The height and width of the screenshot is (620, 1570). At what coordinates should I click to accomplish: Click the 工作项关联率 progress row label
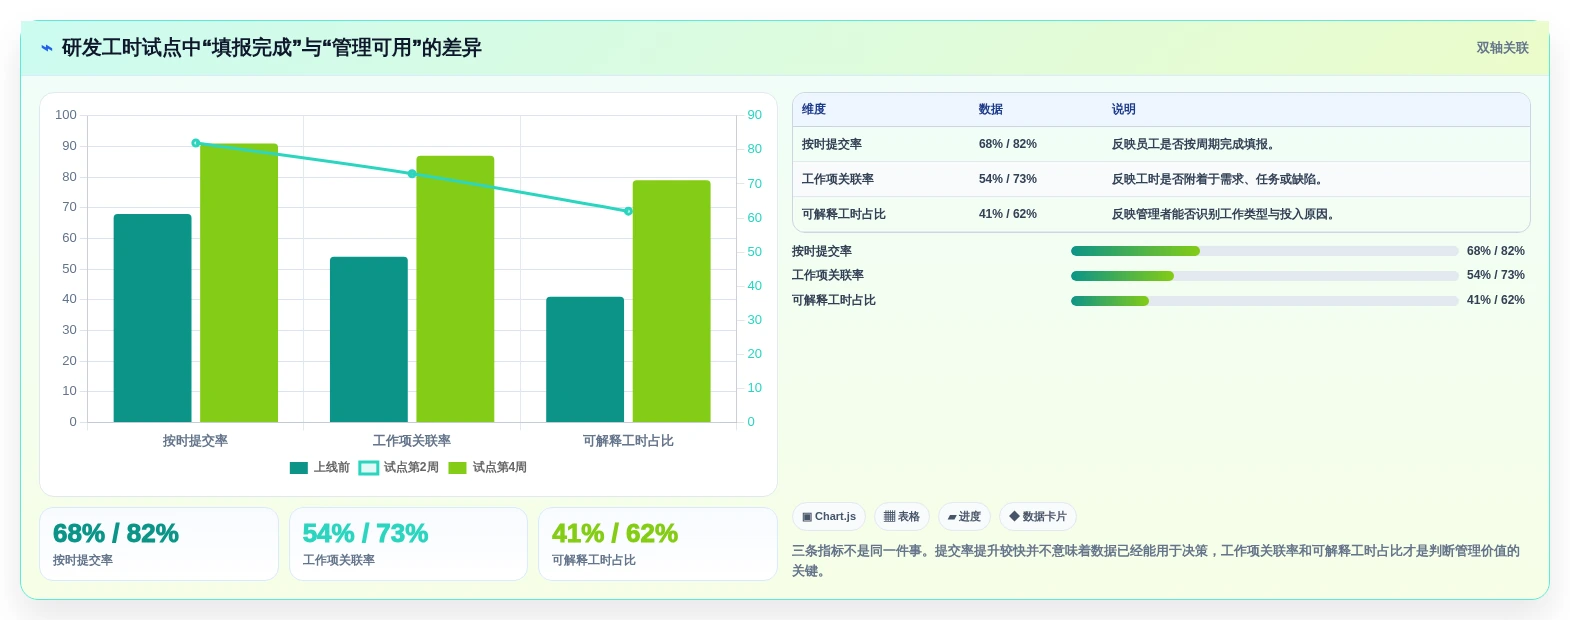pyautogui.click(x=828, y=275)
